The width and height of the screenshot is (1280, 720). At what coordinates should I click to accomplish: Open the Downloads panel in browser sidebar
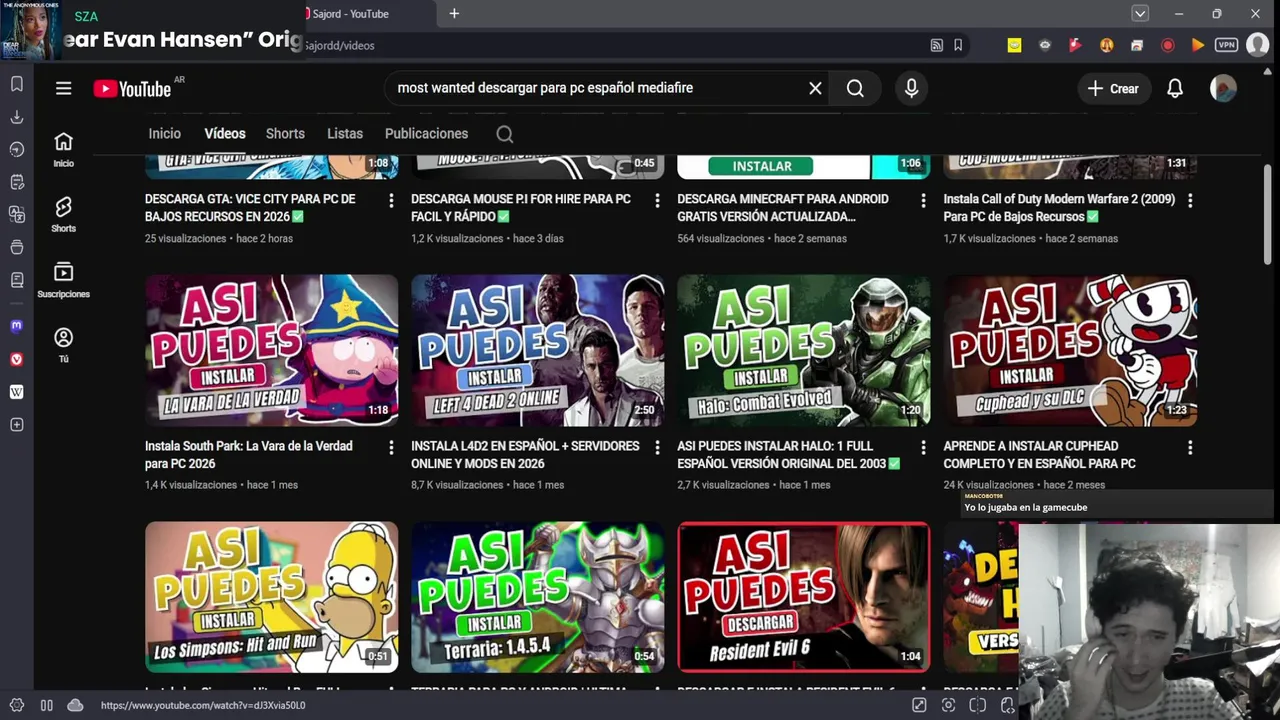coord(17,117)
